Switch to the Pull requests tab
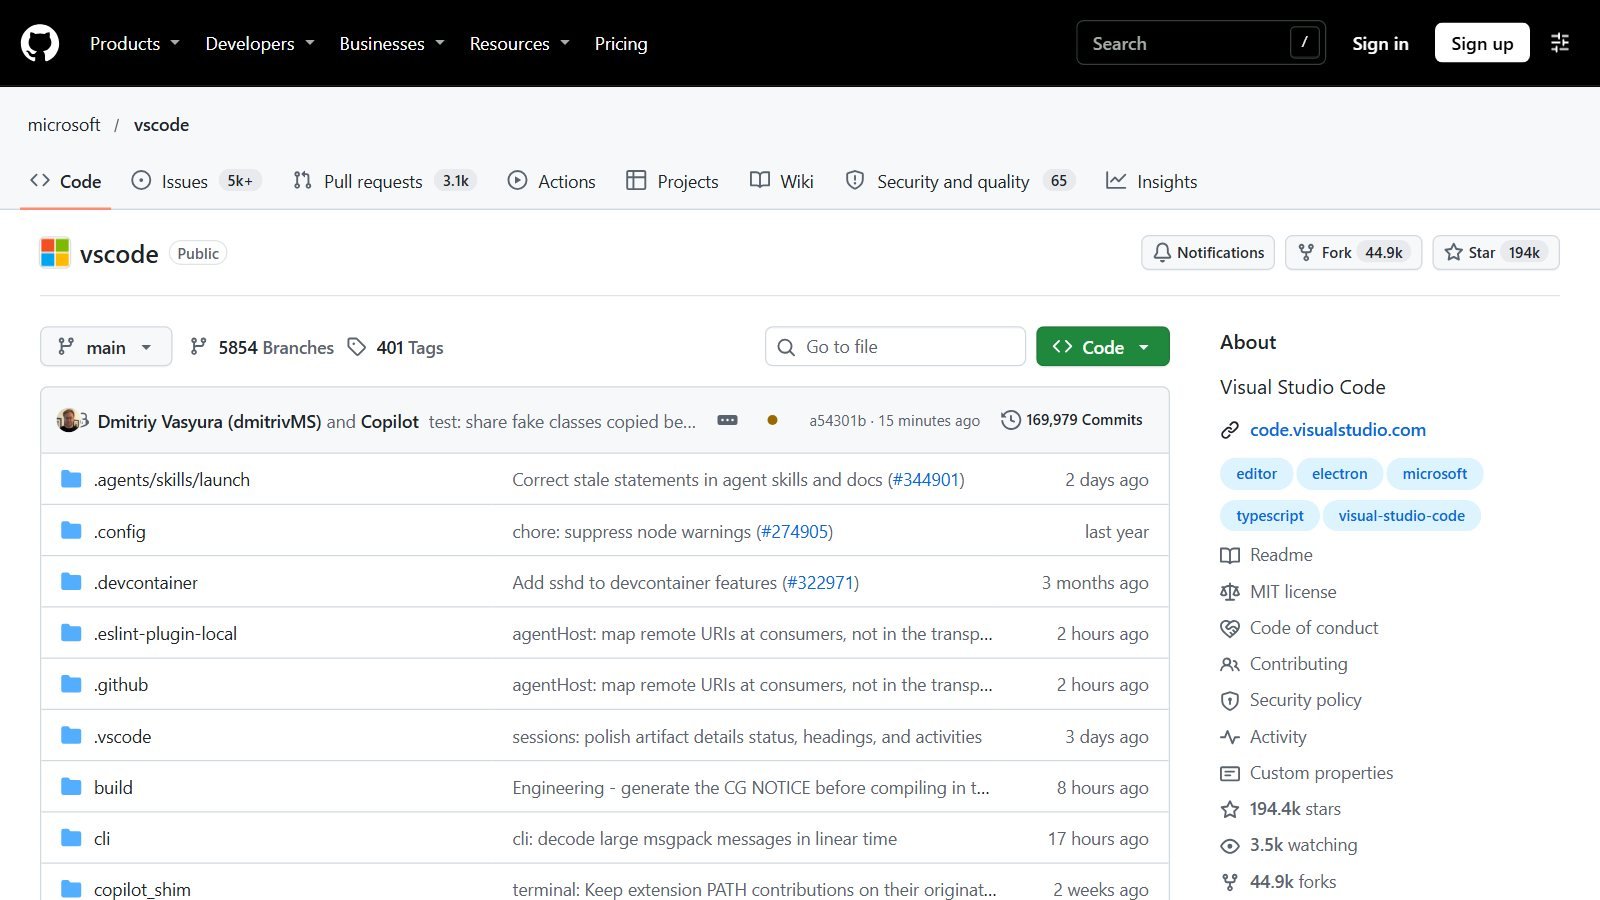1600x900 pixels. (x=384, y=181)
